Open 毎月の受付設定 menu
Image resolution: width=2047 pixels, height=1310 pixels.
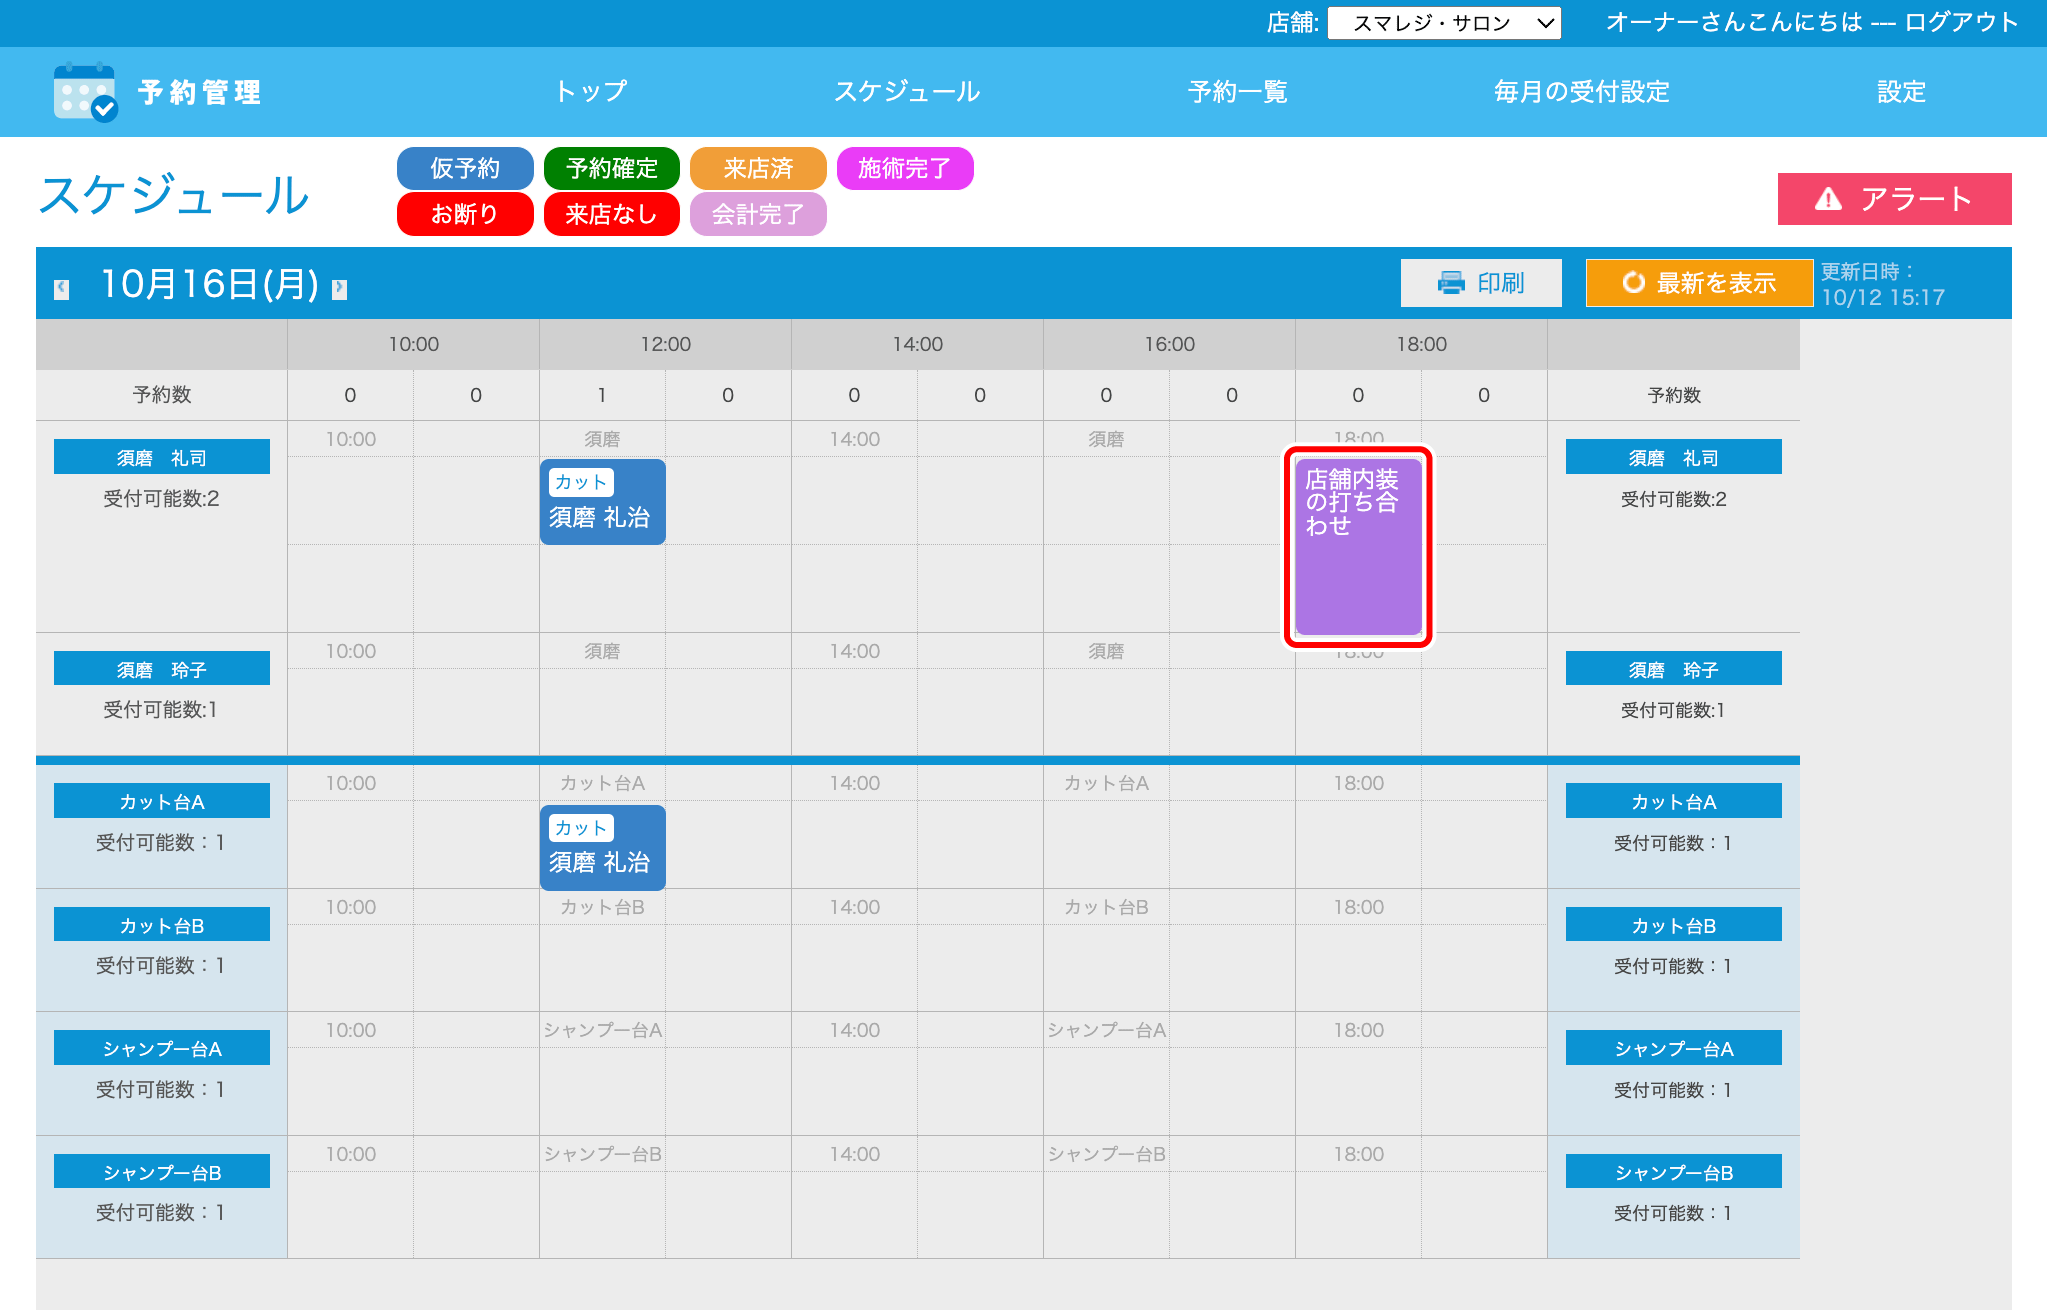click(1581, 92)
